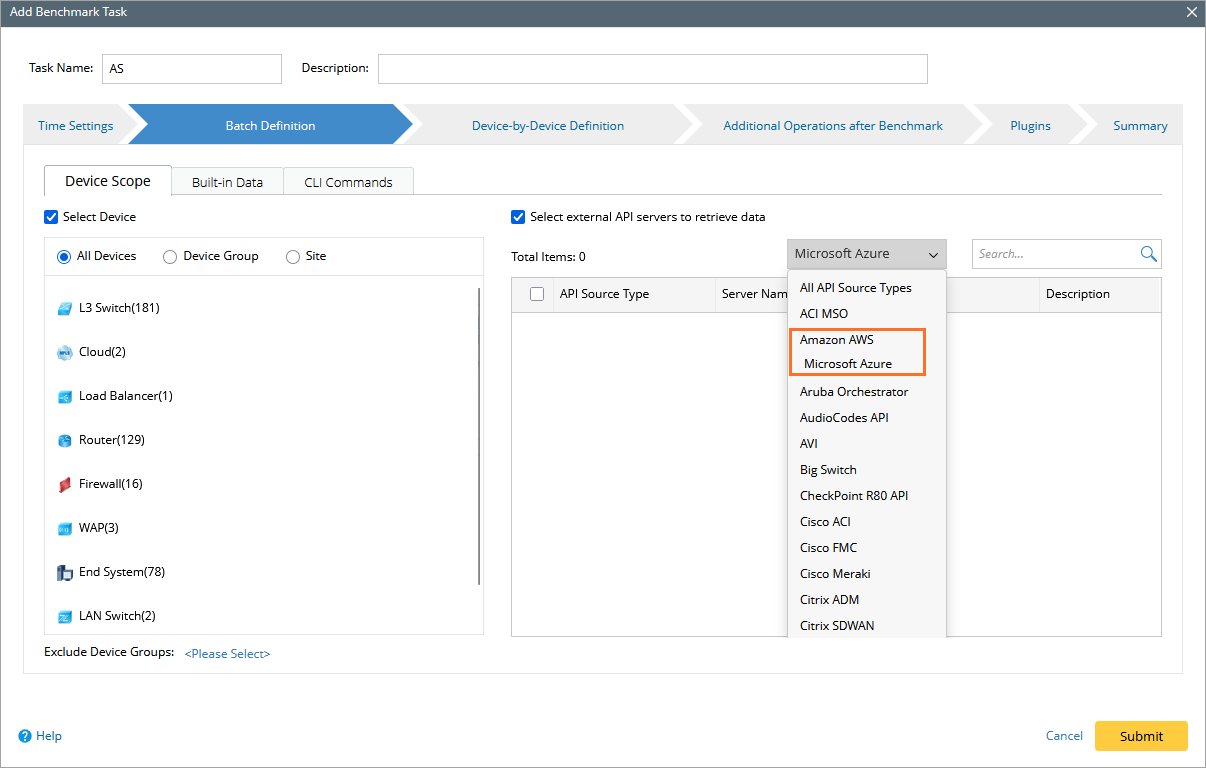Image resolution: width=1206 pixels, height=768 pixels.
Task: Click the End System device icon
Action: coord(64,572)
